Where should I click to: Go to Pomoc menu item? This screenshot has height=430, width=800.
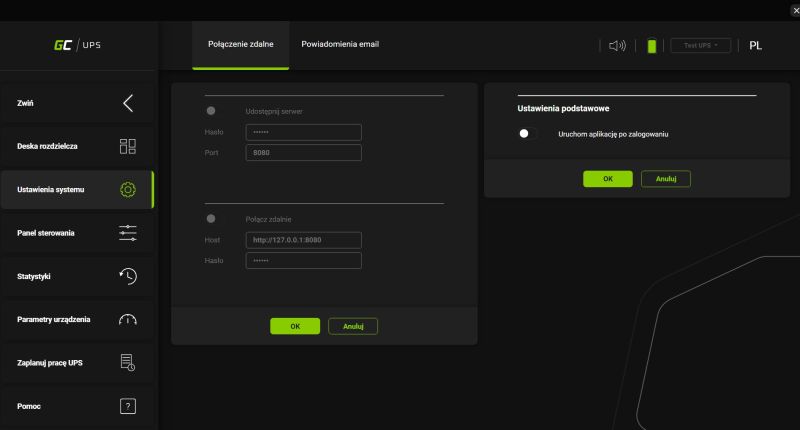pos(77,406)
